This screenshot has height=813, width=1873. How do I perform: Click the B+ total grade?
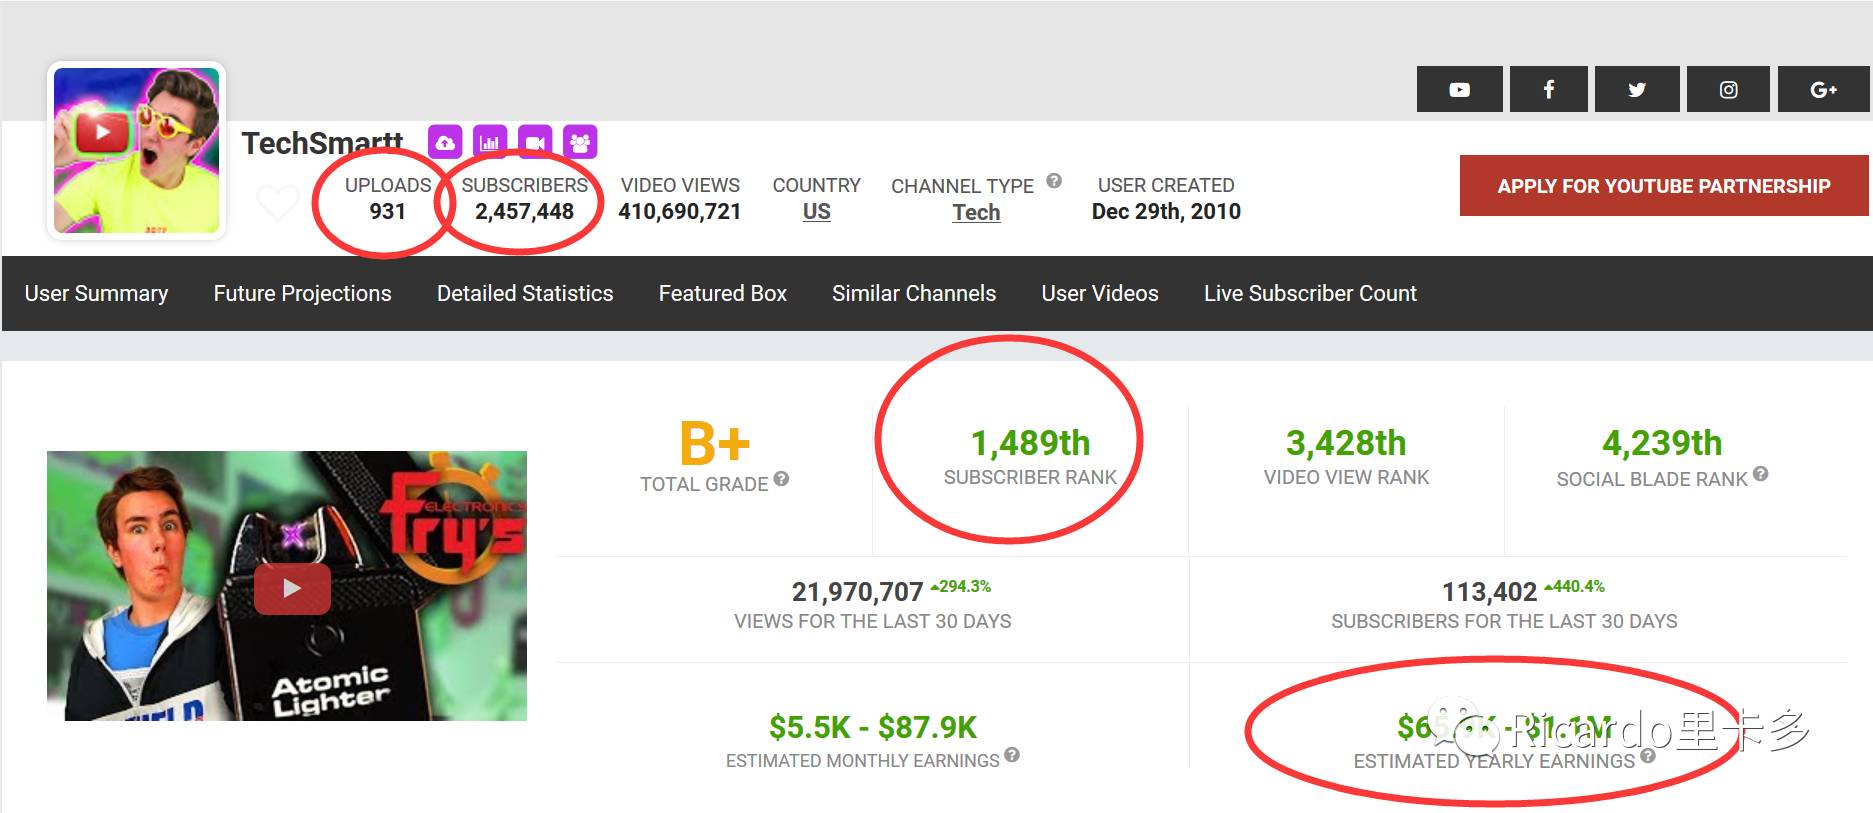pos(714,443)
